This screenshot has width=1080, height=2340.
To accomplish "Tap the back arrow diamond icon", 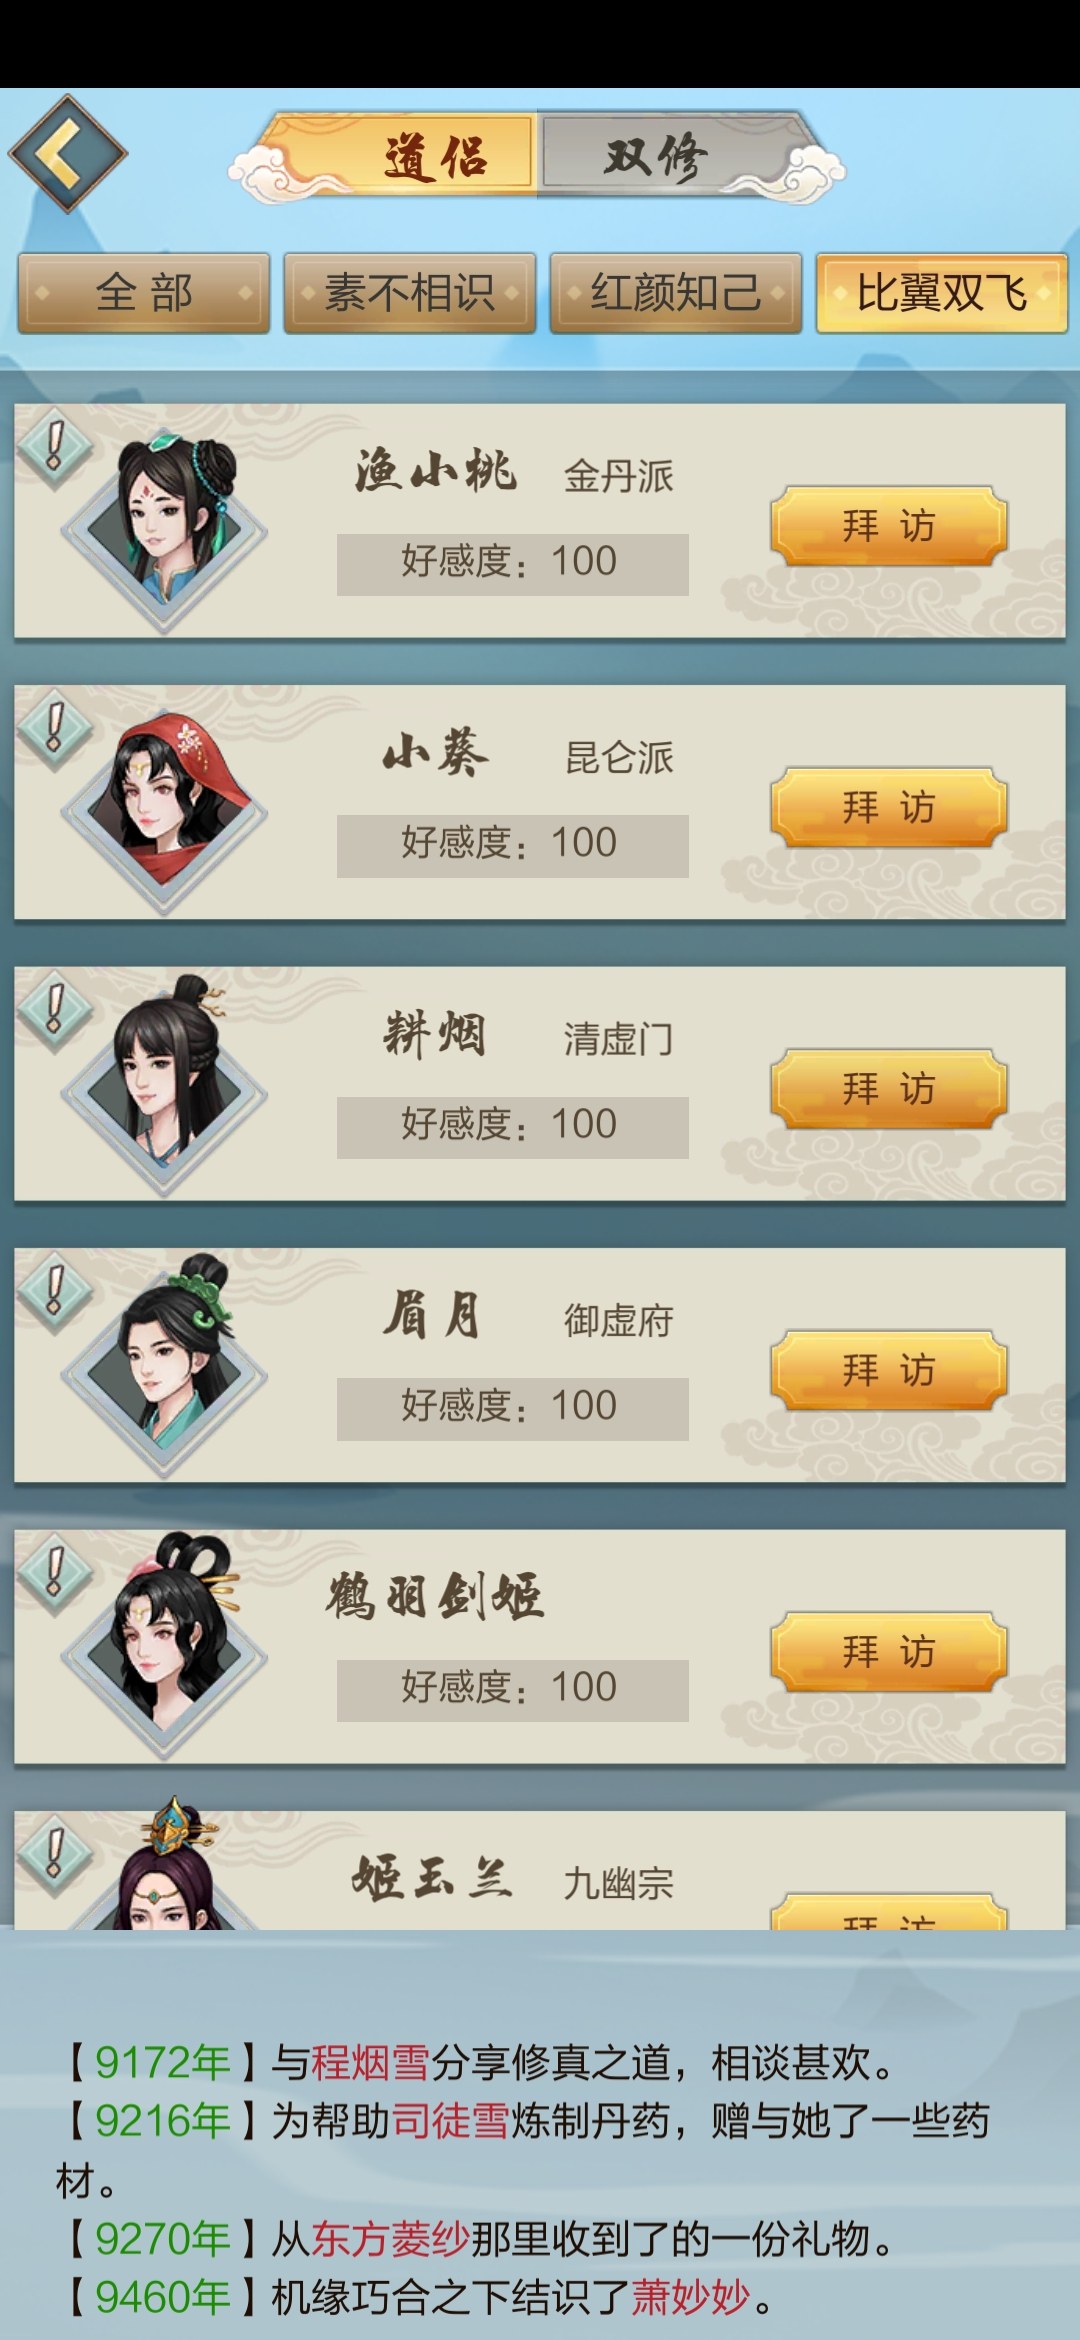I will [67, 153].
